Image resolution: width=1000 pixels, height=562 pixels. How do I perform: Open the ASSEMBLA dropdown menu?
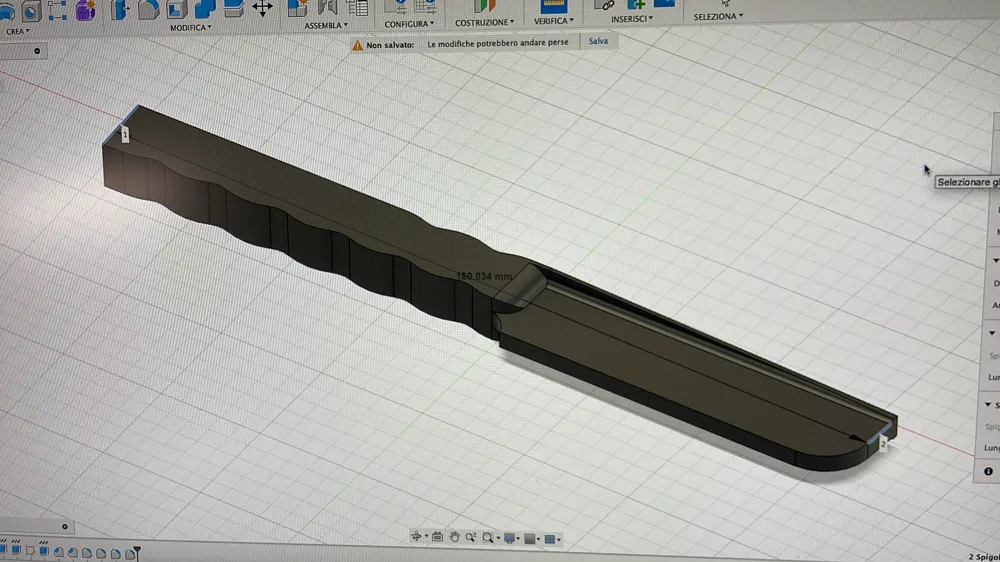tap(326, 25)
